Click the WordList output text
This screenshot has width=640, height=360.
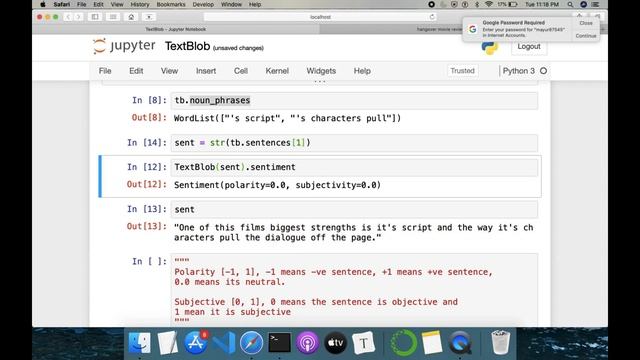pos(287,118)
